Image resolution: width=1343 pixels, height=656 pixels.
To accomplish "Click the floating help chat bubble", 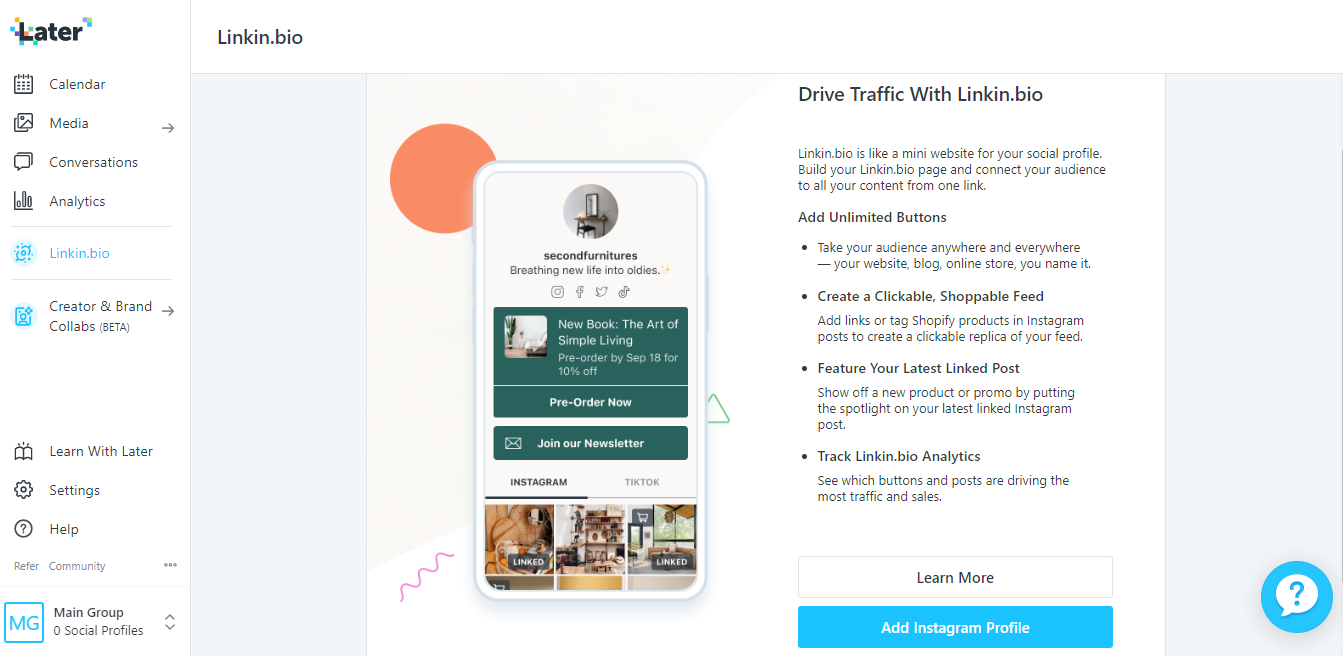I will tap(1297, 597).
